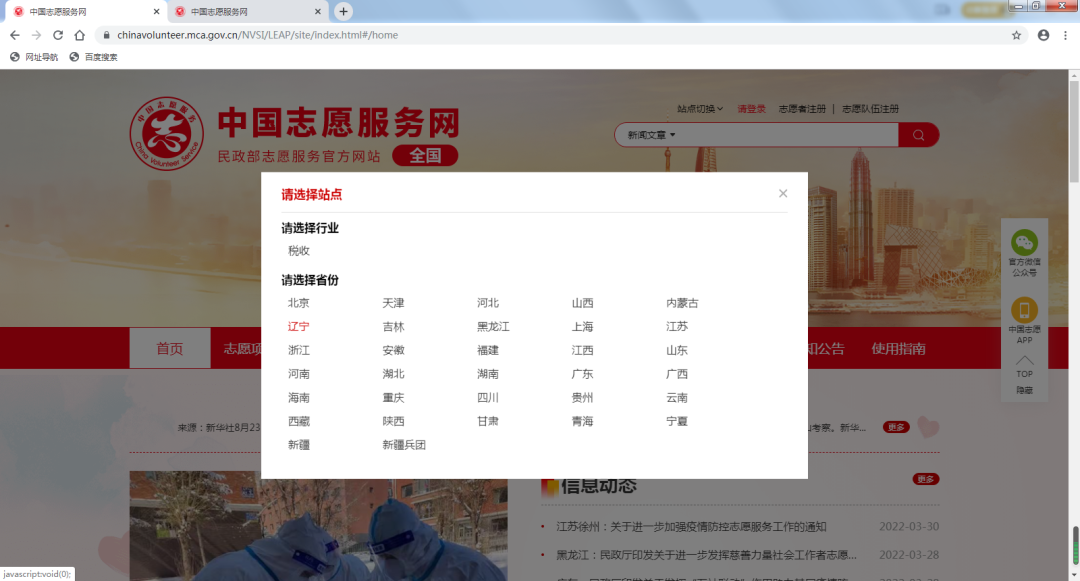The height and width of the screenshot is (581, 1080).
Task: Open the 黑龙江 民政厅 article
Action: 706,555
